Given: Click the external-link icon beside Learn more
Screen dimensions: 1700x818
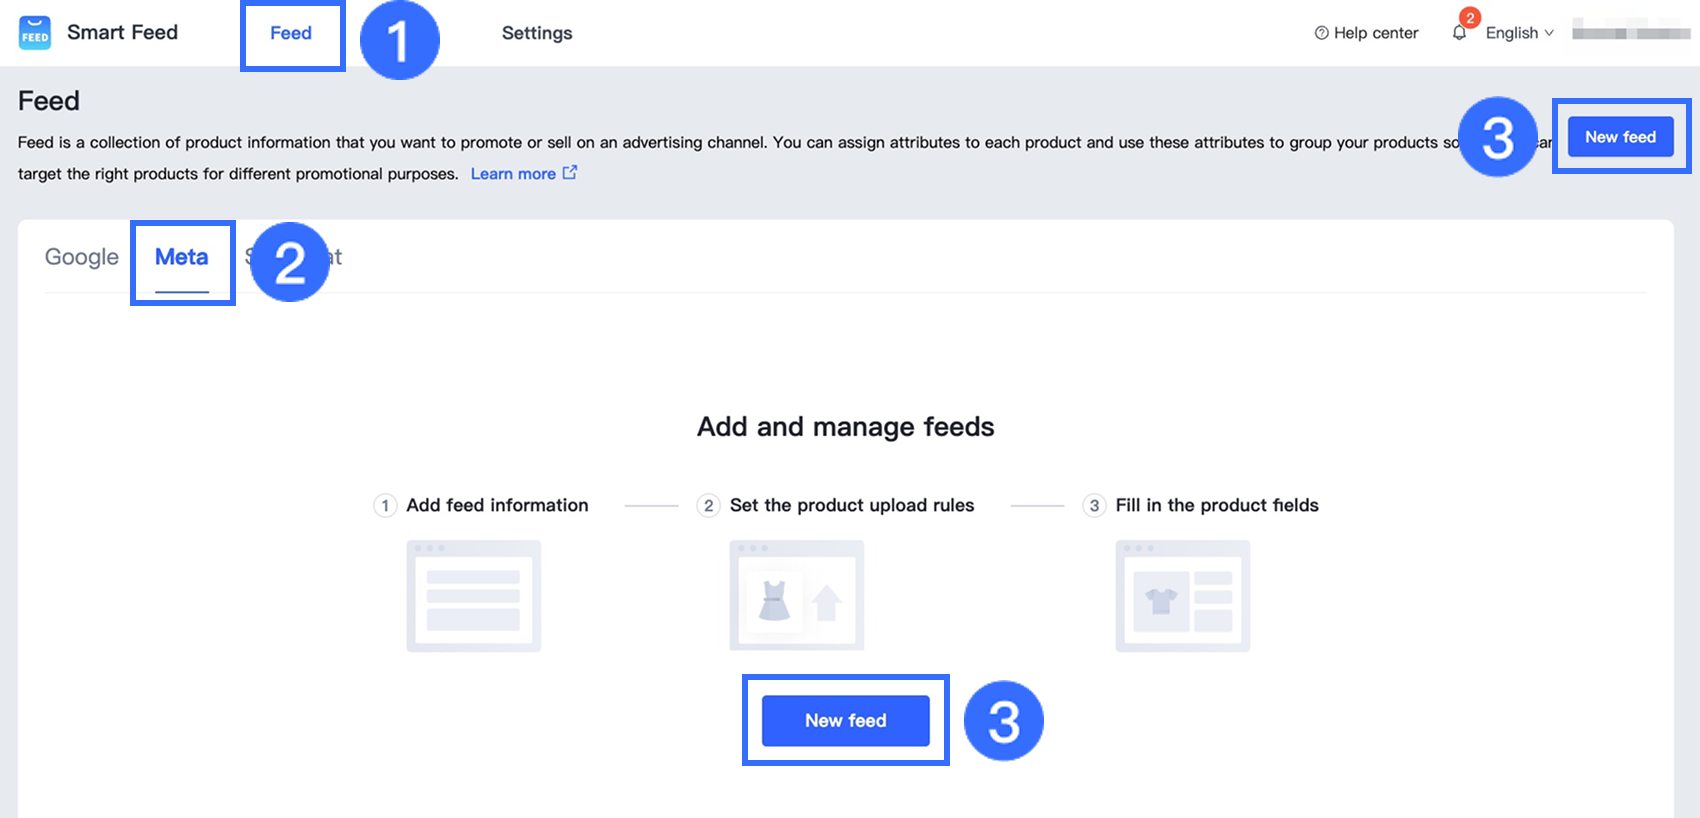Looking at the screenshot, I should (x=570, y=173).
